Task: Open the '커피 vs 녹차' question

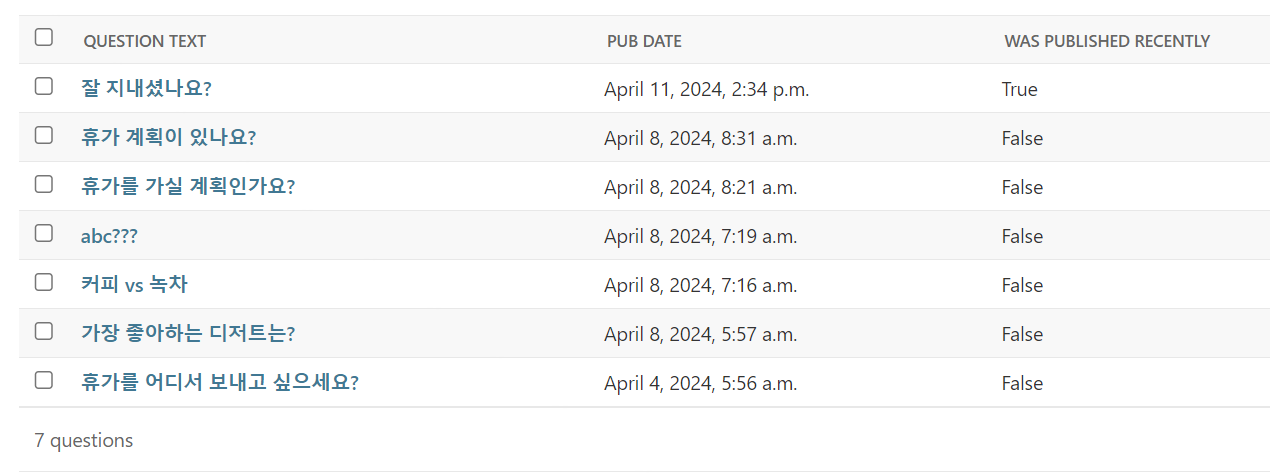Action: [134, 285]
